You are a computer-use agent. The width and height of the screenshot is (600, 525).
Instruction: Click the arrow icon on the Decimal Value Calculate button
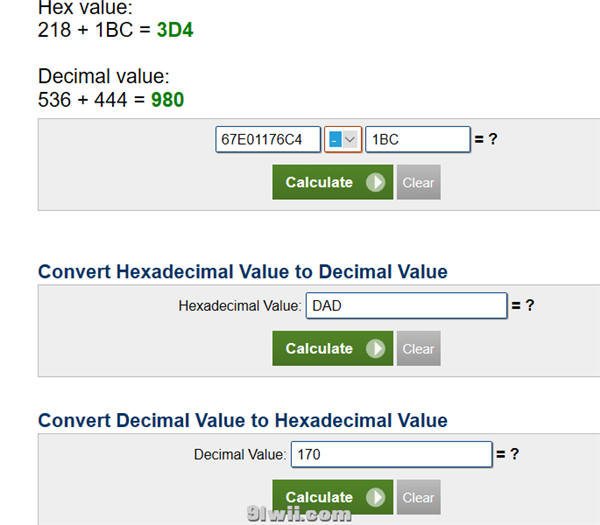[x=375, y=497]
